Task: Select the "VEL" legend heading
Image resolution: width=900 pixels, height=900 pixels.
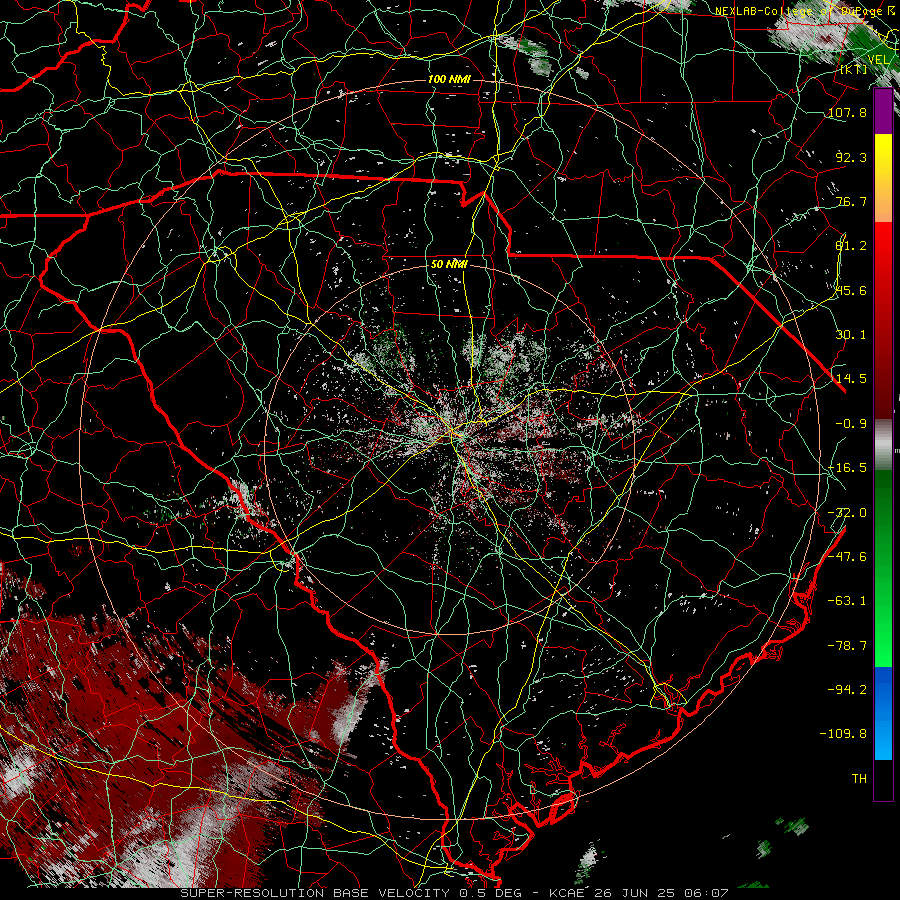Action: [x=879, y=60]
